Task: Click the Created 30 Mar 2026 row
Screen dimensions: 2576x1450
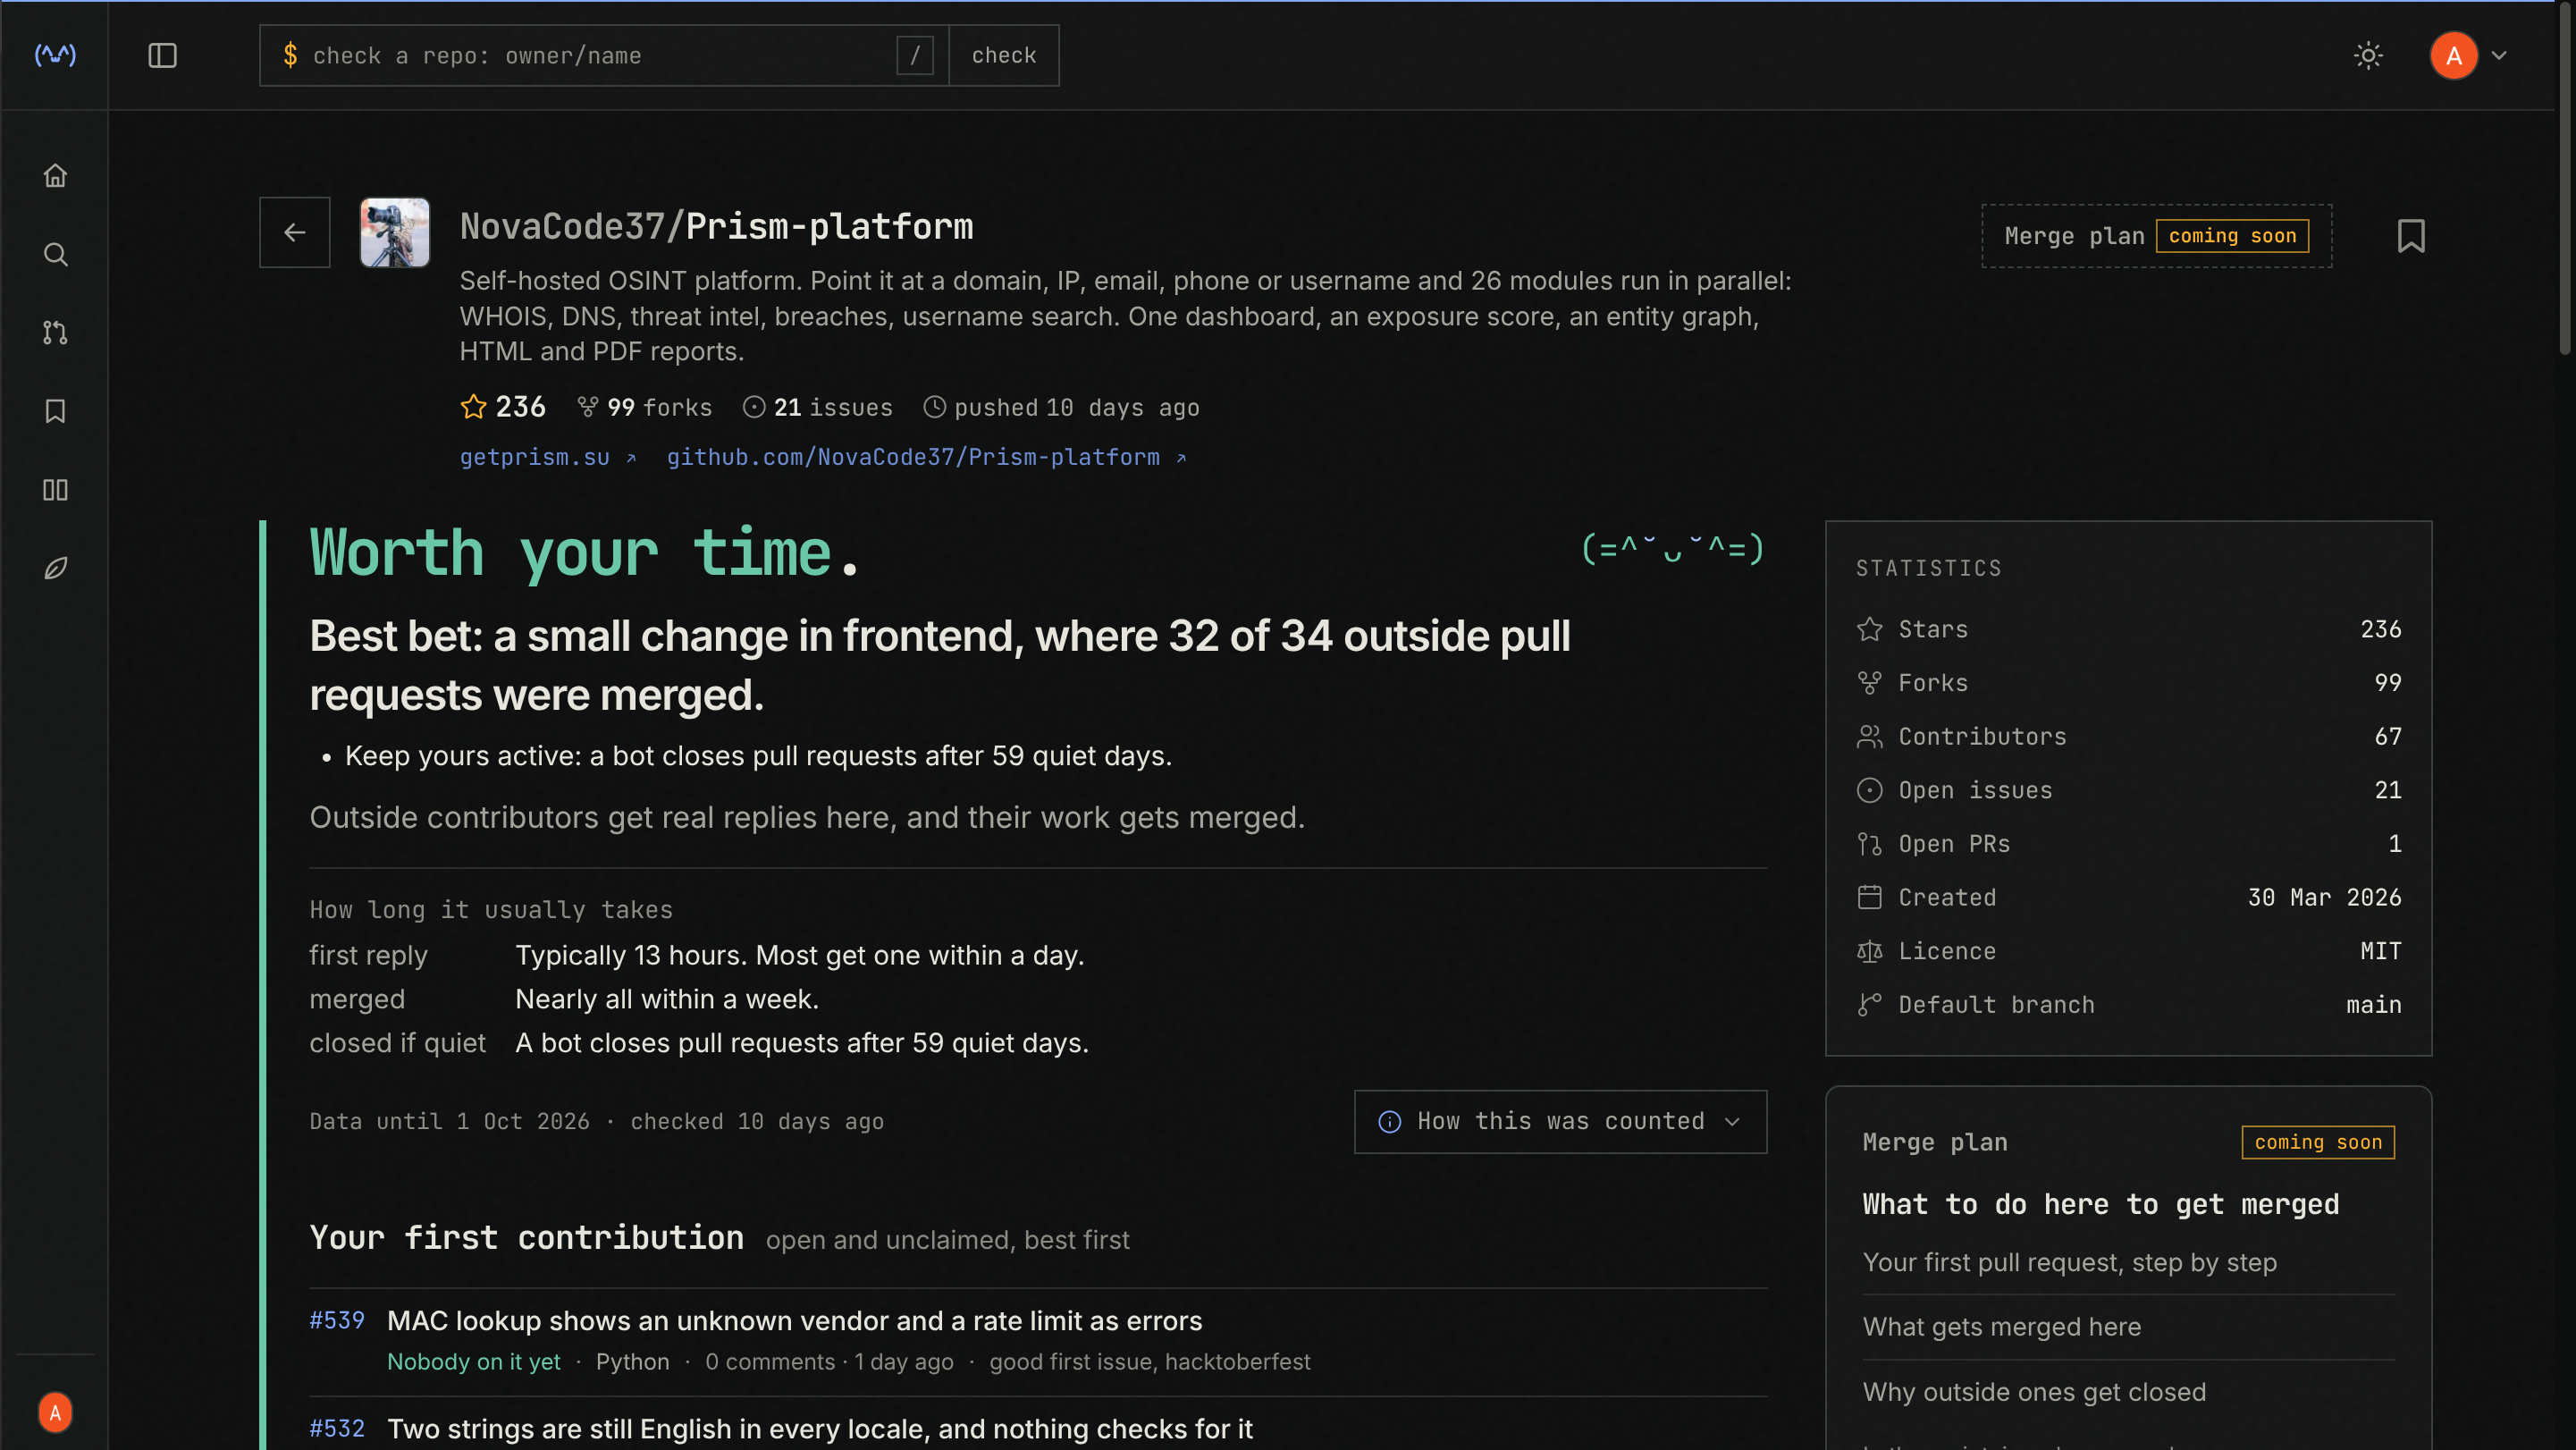Action: [x=2128, y=897]
